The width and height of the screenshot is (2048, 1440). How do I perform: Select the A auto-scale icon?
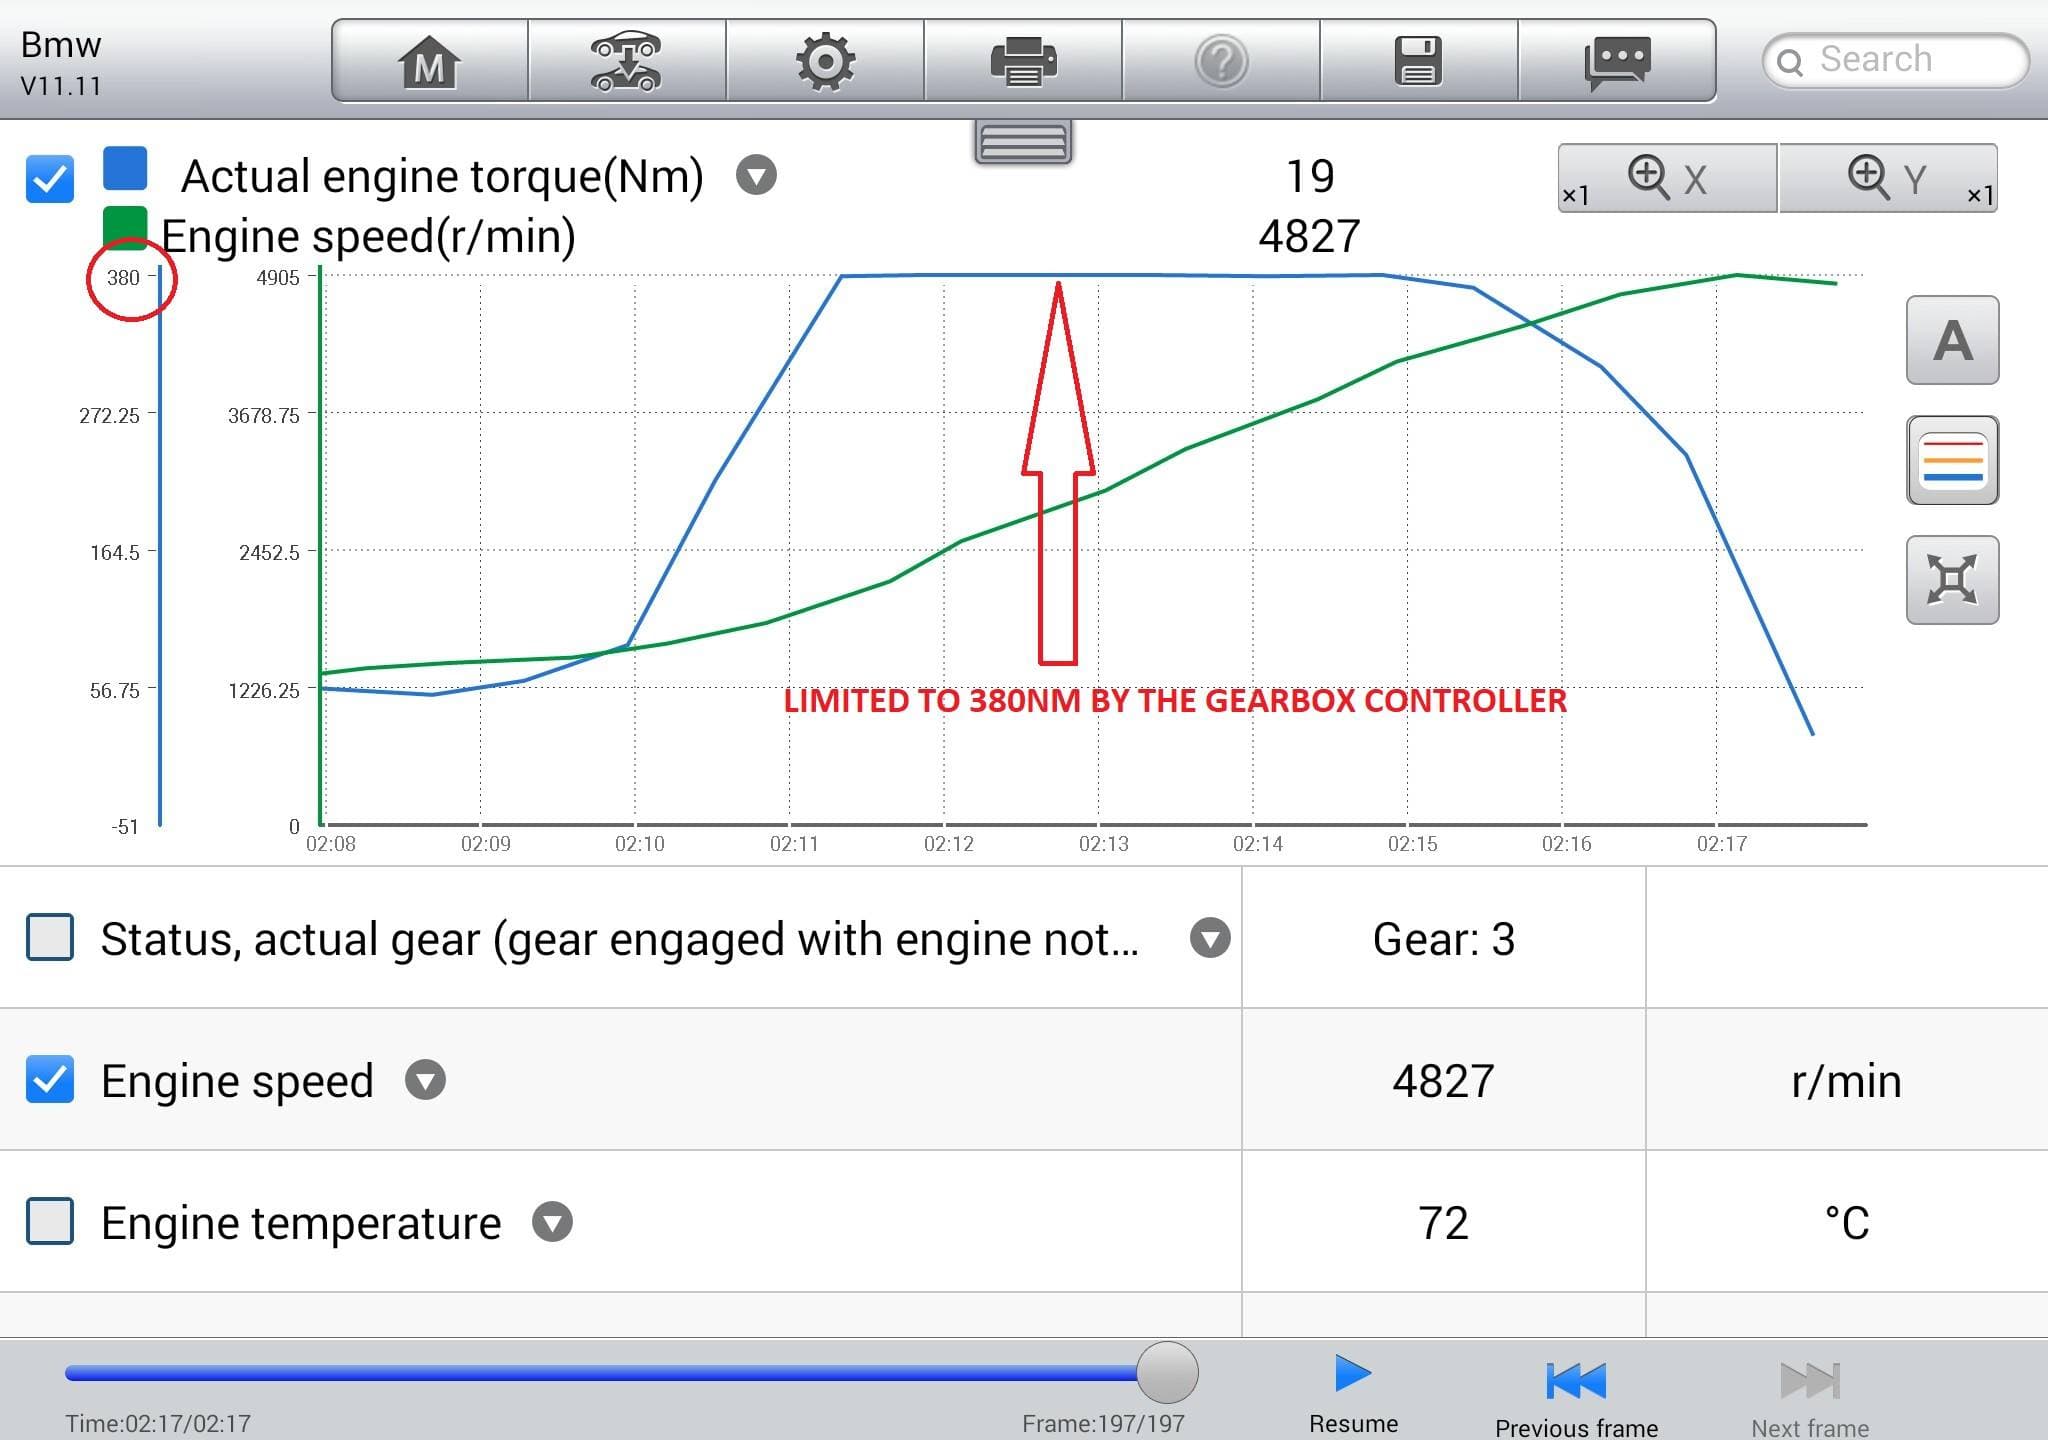1952,340
